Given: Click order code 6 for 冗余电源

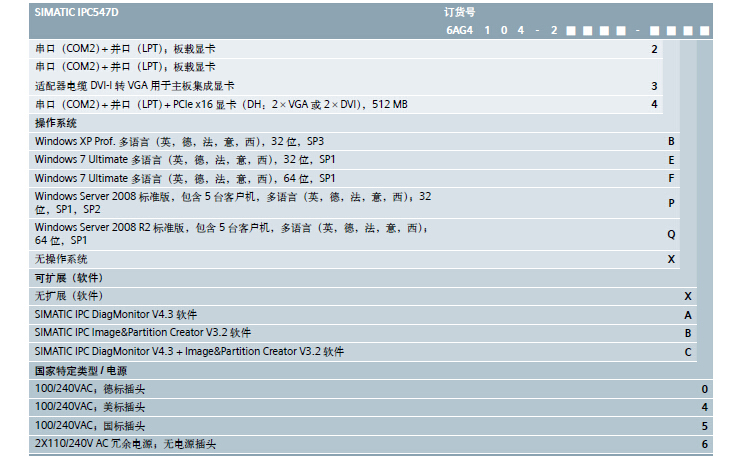Looking at the screenshot, I should pyautogui.click(x=704, y=444).
